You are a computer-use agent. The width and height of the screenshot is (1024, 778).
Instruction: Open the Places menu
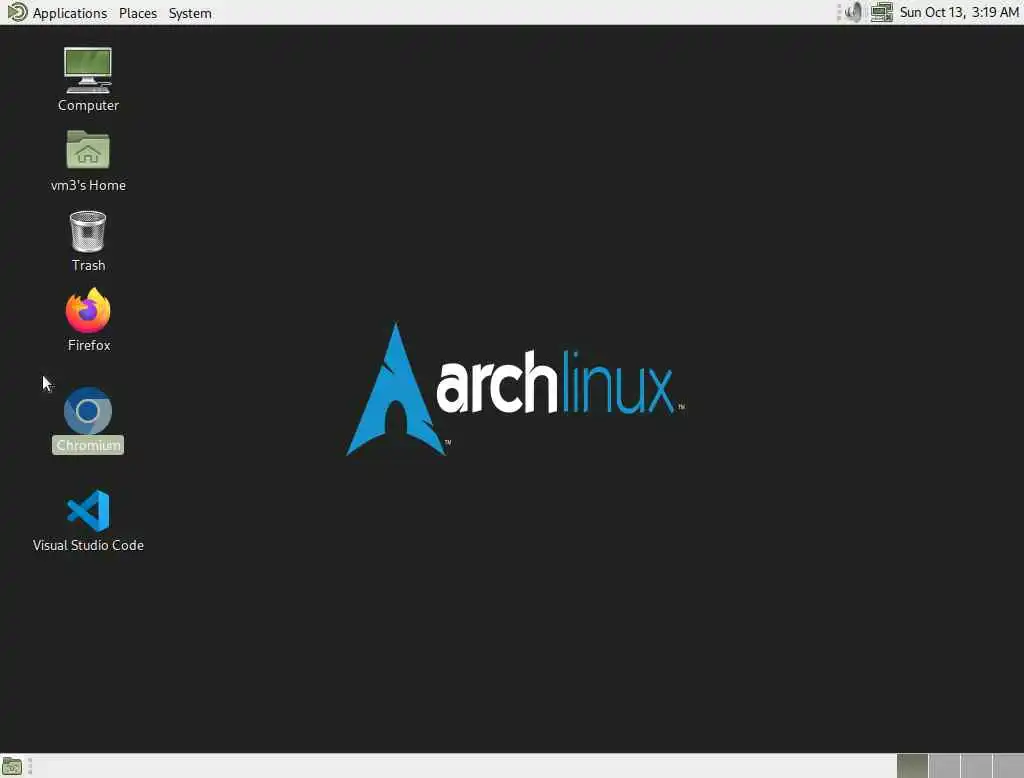tap(138, 13)
